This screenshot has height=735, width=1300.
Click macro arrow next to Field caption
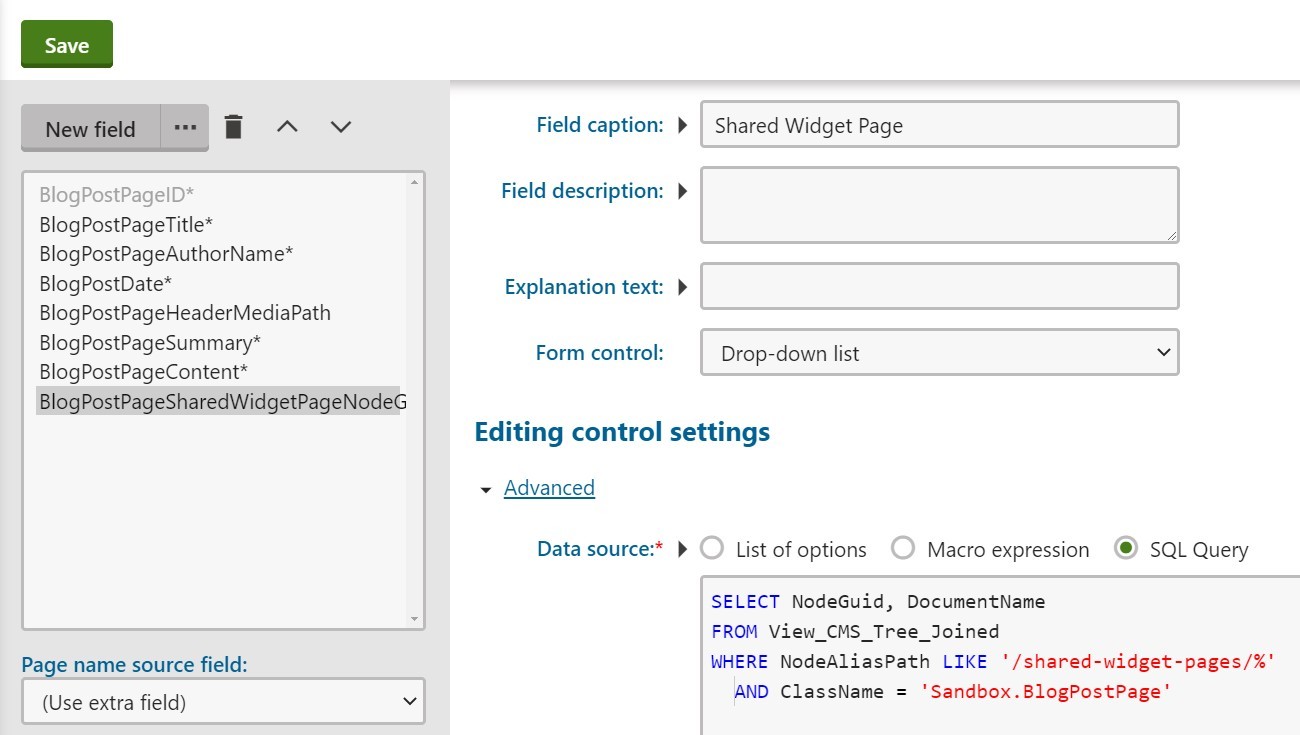point(683,125)
